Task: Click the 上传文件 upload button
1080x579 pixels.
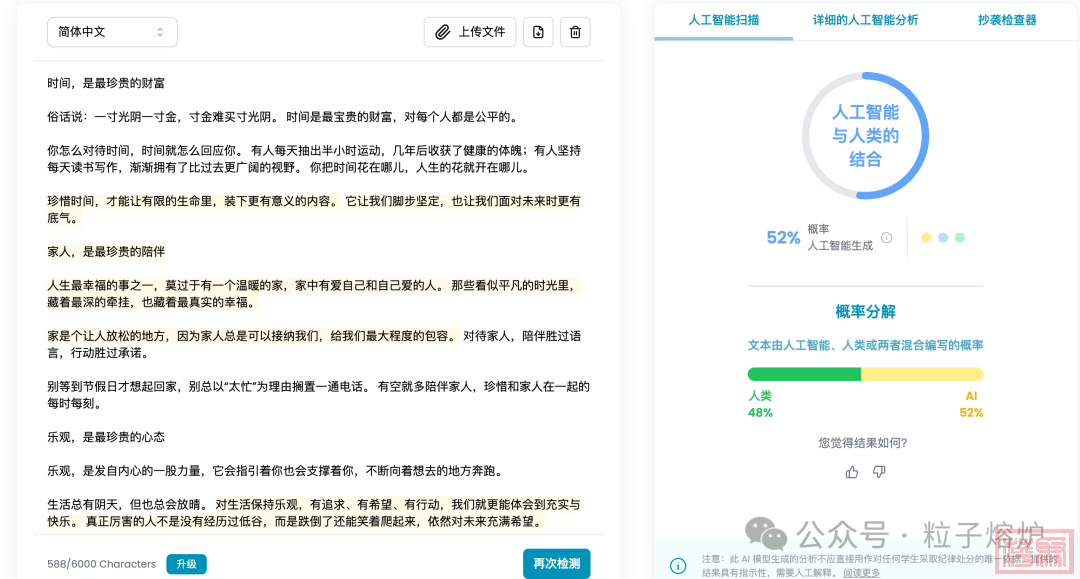Action: click(470, 32)
